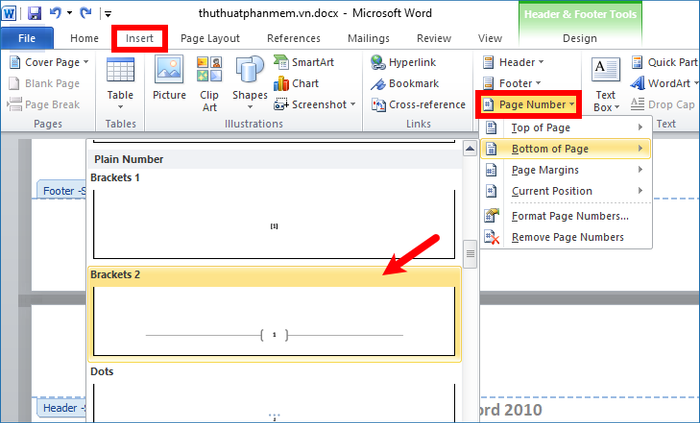Open the Header dropdown
Screen dimensions: 700x423
pyautogui.click(x=513, y=62)
